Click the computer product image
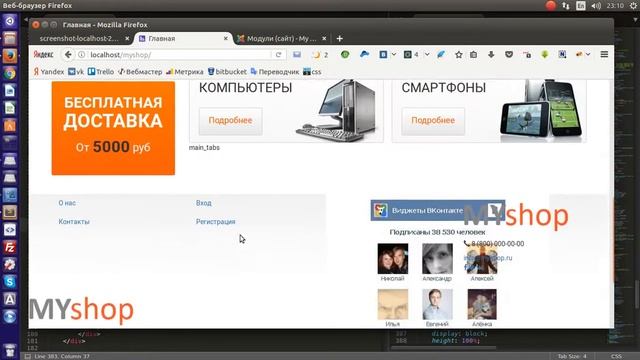The image size is (640, 360). (x=337, y=111)
